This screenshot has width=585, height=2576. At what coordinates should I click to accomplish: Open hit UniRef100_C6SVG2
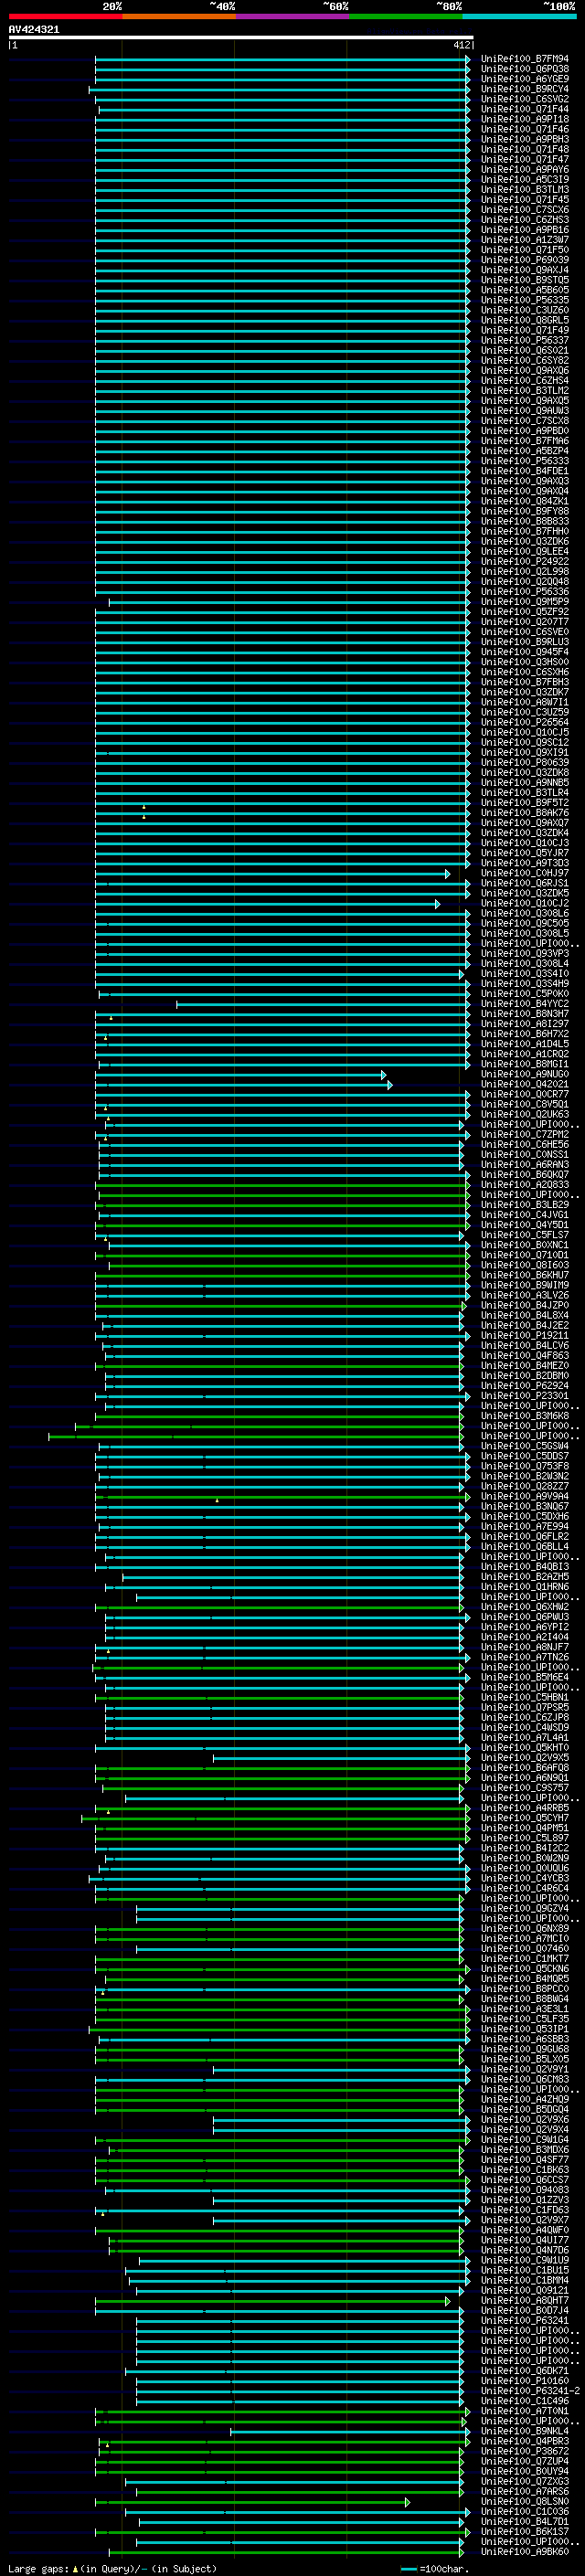click(x=525, y=99)
